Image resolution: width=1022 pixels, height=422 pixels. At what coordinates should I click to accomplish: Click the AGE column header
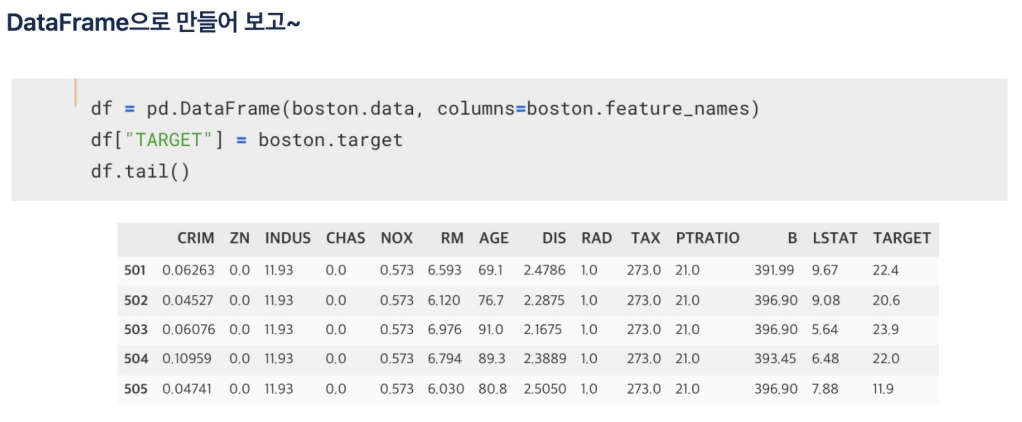(x=493, y=239)
